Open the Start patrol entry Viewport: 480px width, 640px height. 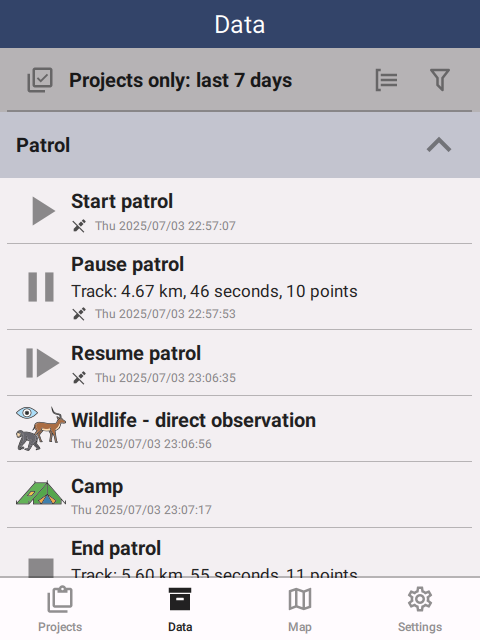coord(240,211)
